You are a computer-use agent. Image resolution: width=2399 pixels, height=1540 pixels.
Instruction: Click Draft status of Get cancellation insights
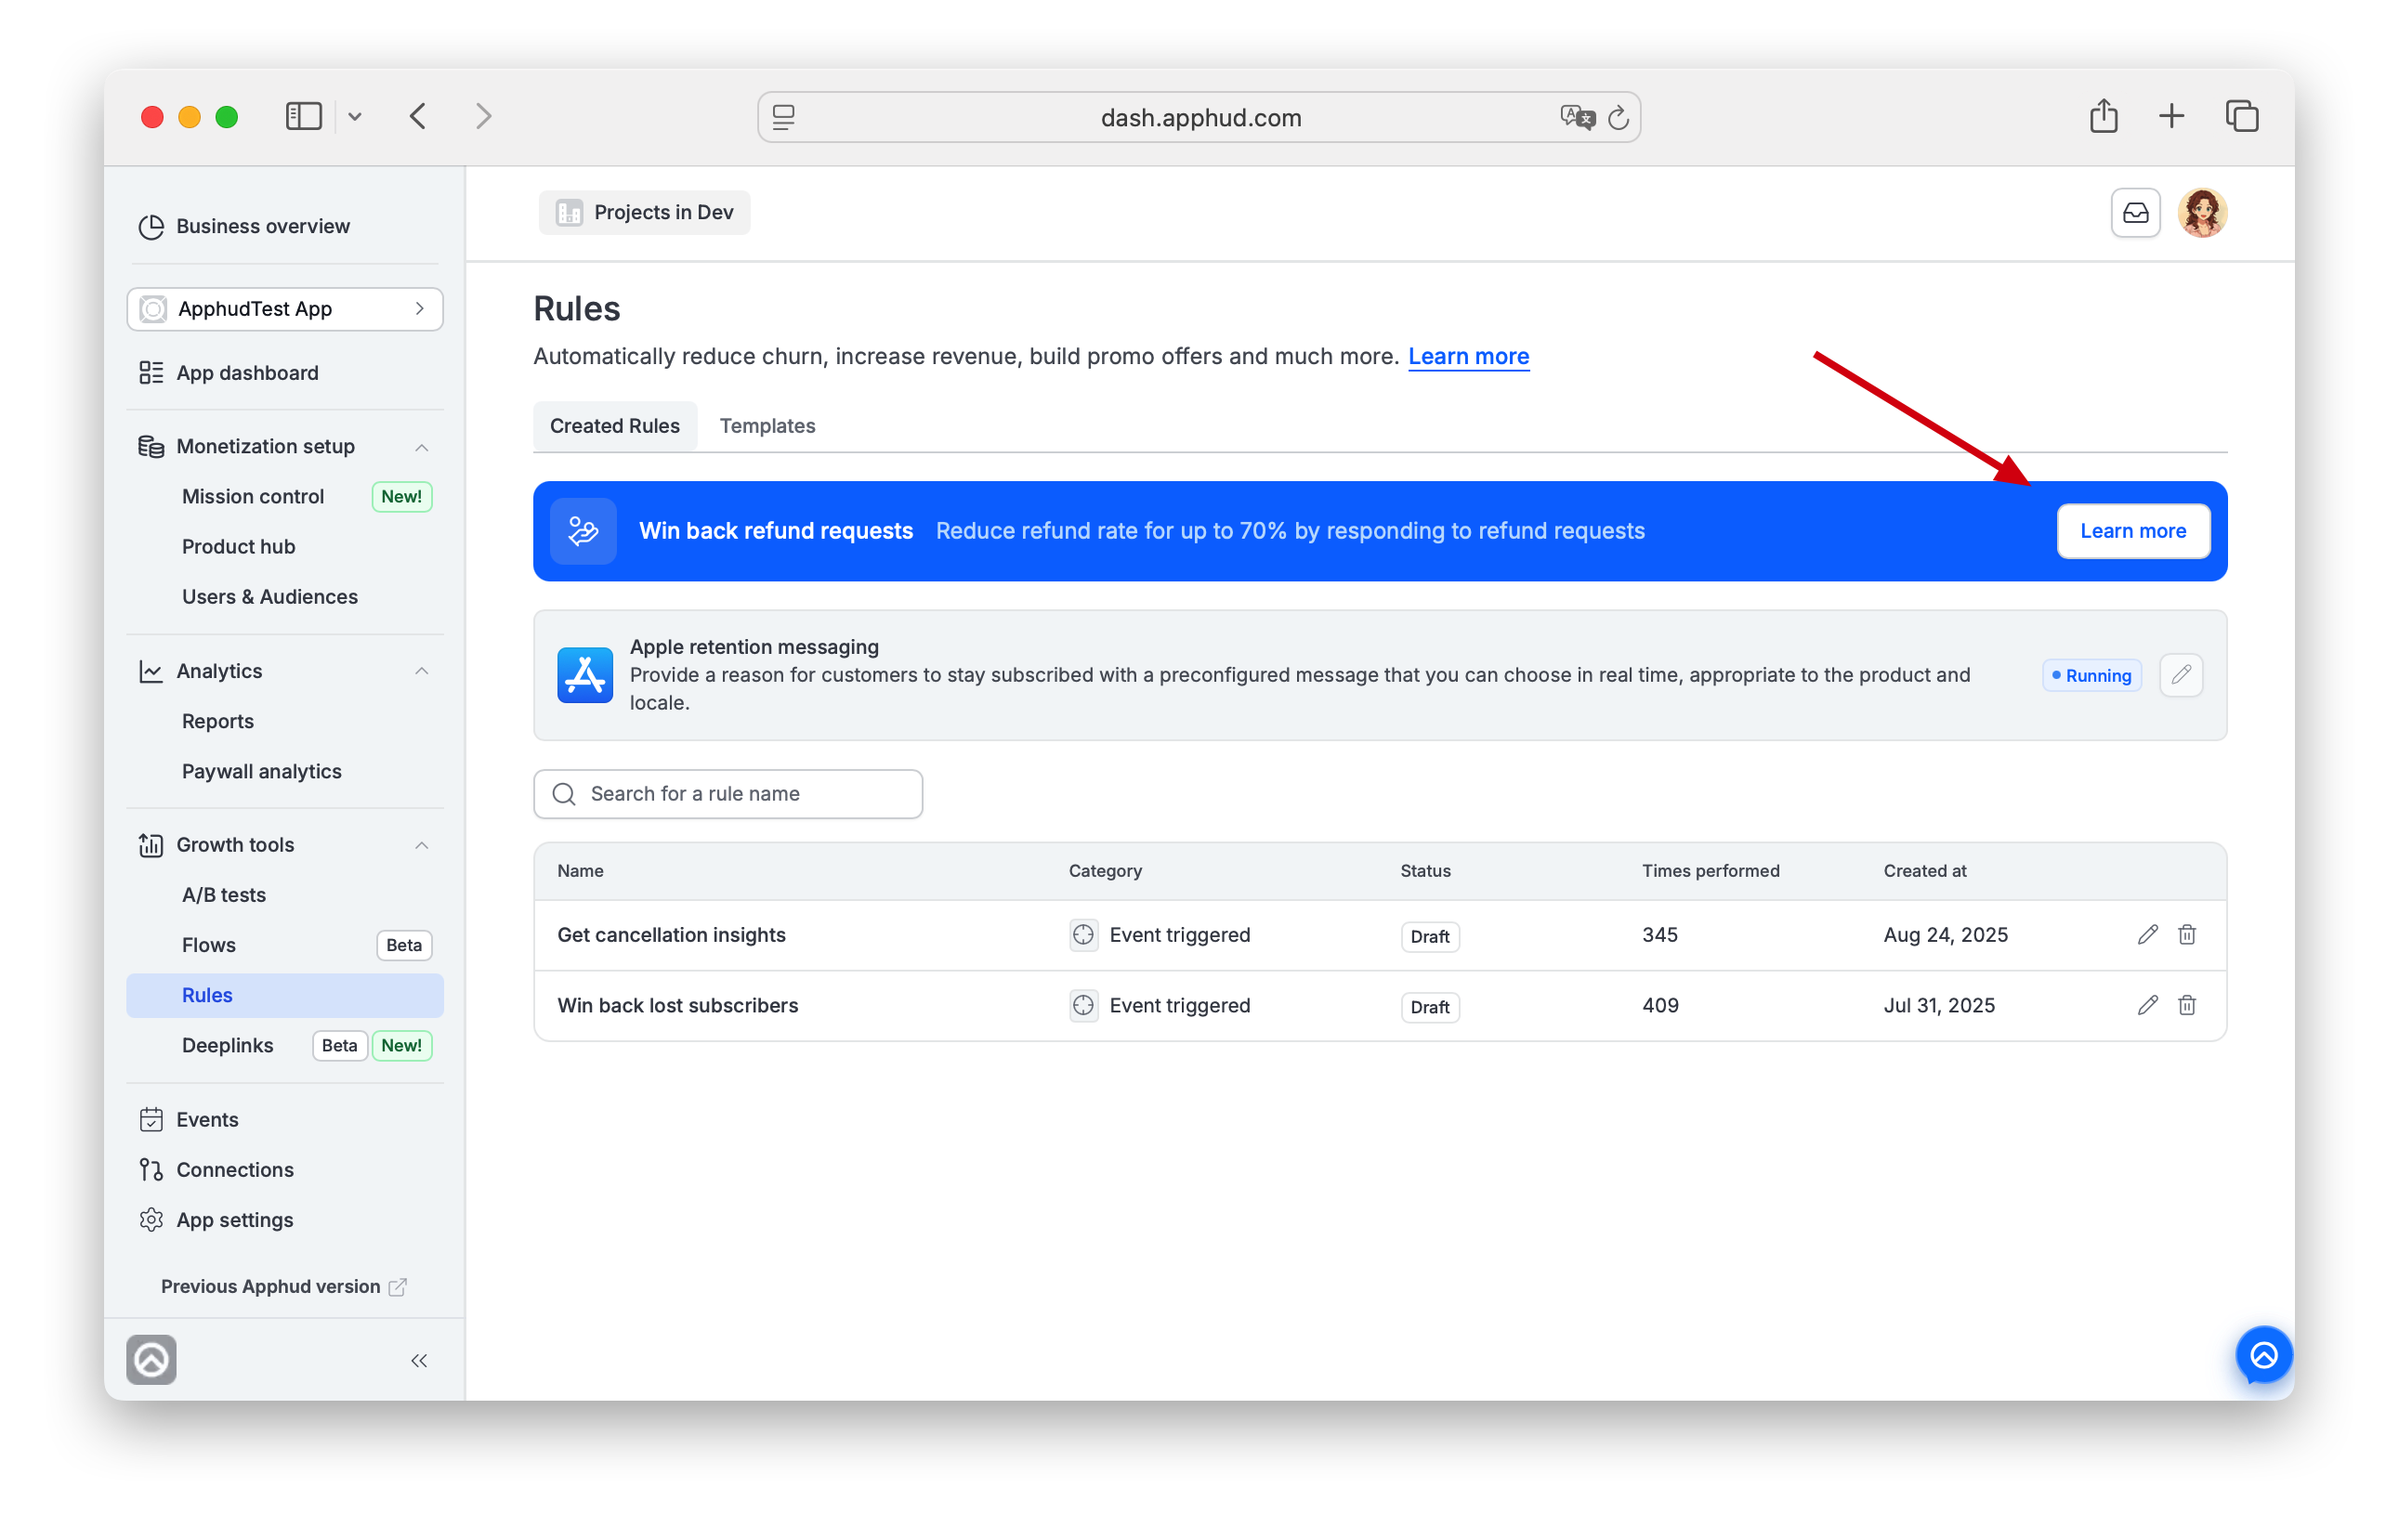click(1429, 936)
